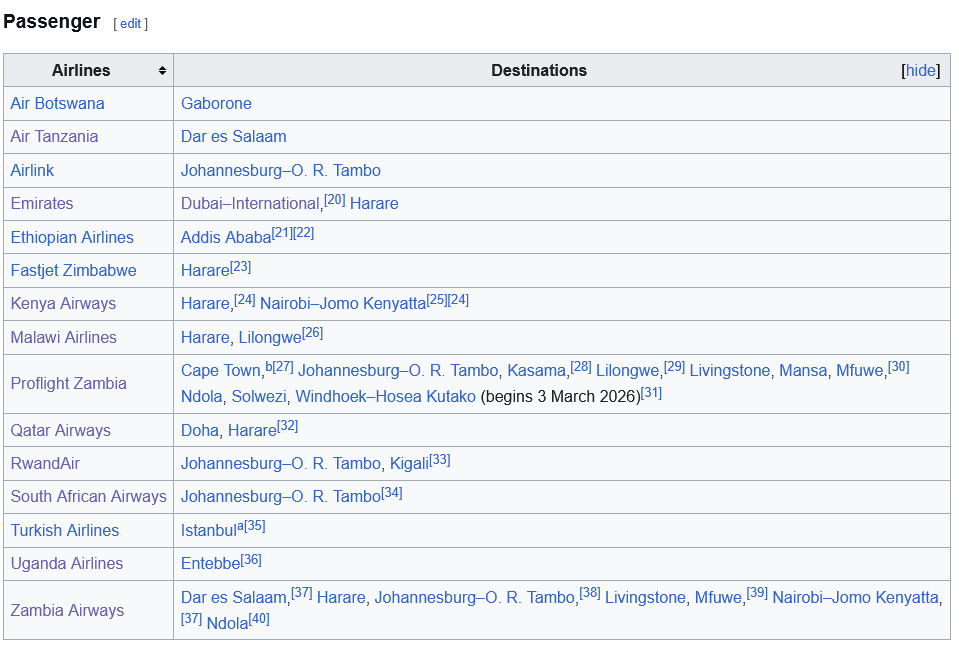Open the Proflight Zambia link
Viewport: 959px width, 645px height.
click(68, 384)
